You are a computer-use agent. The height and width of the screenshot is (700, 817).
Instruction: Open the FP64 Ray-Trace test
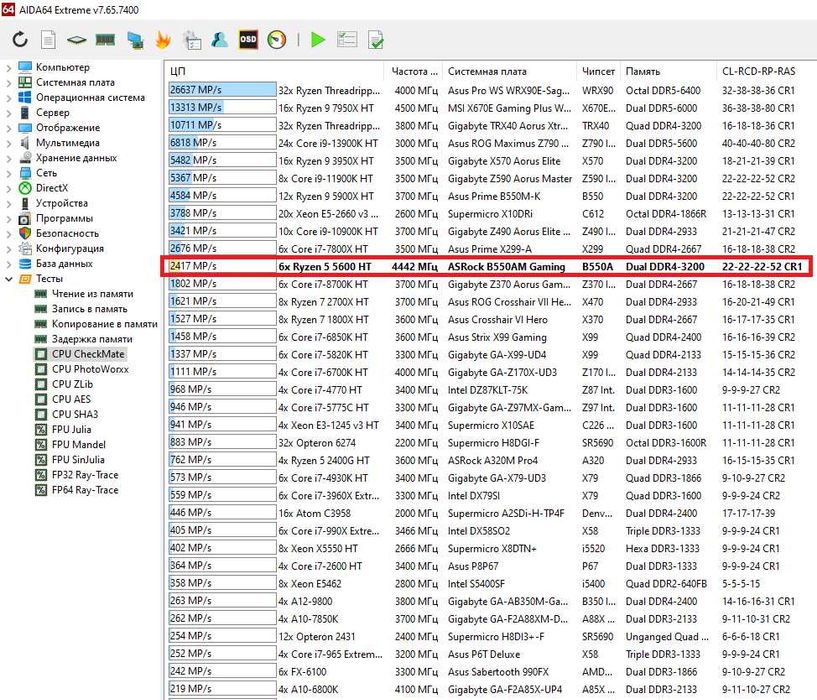click(x=85, y=490)
